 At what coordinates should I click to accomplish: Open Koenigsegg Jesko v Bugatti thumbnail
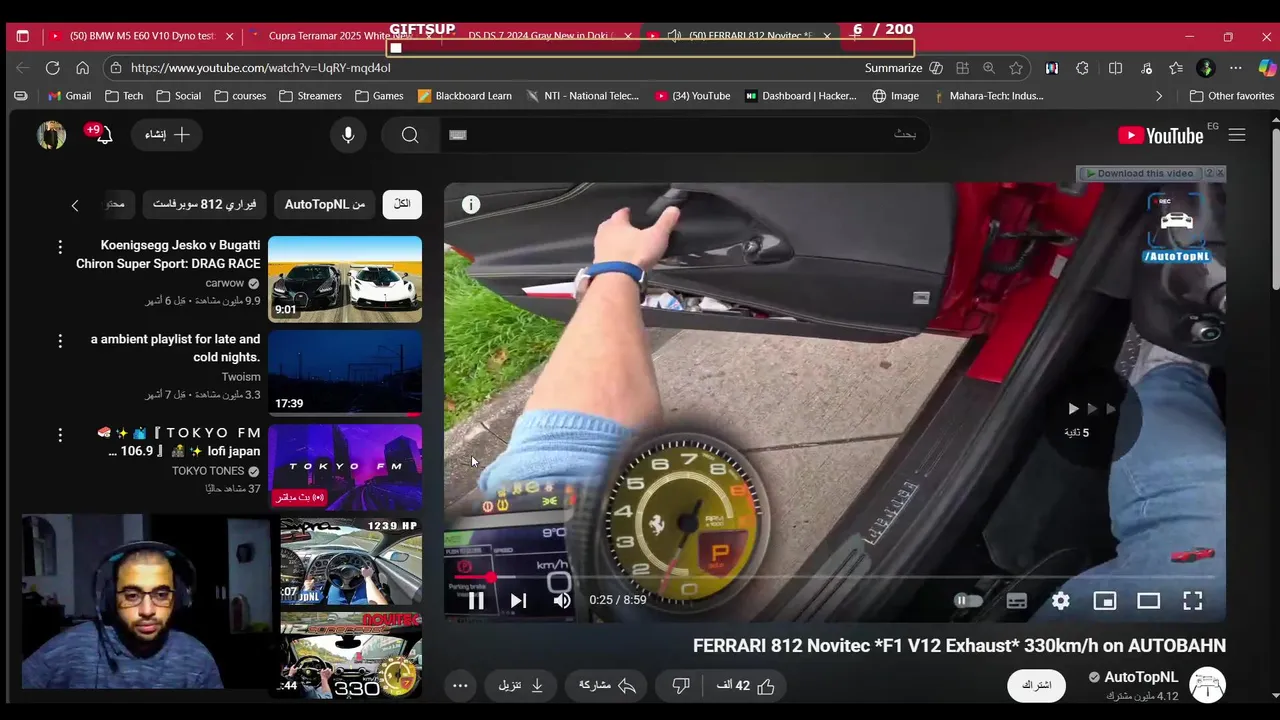[345, 279]
